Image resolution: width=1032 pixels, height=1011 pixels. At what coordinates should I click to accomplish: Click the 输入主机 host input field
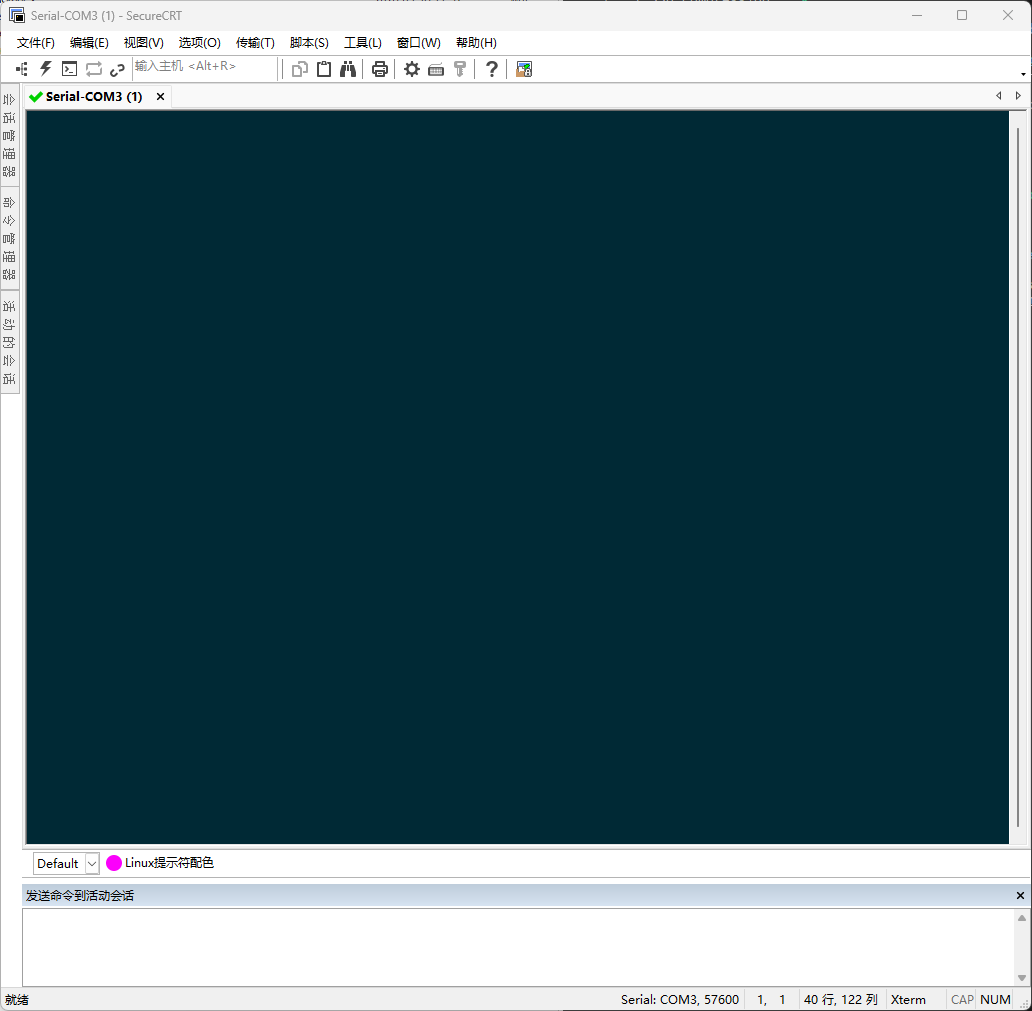(205, 66)
